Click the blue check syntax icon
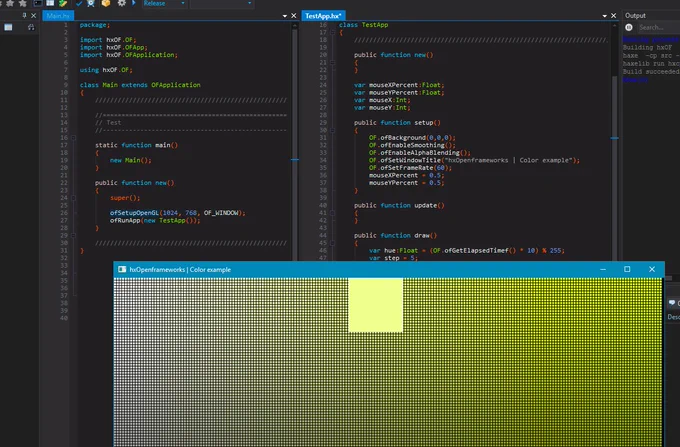The height and width of the screenshot is (447, 680). [79, 3]
